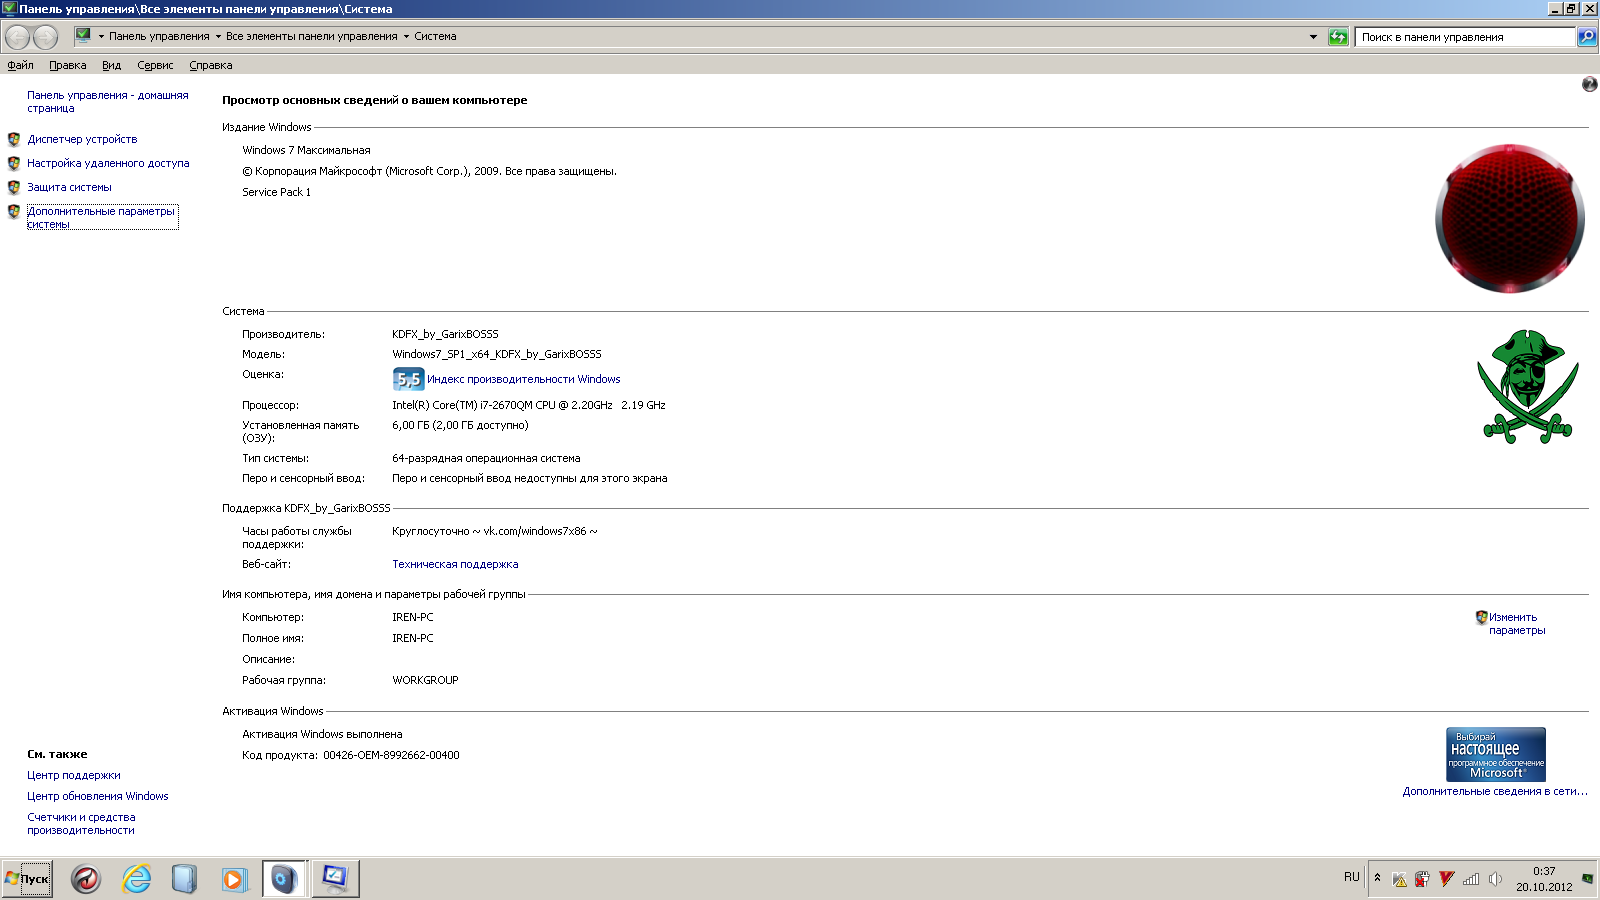
Task: Open the Файл menu
Action: 20,65
